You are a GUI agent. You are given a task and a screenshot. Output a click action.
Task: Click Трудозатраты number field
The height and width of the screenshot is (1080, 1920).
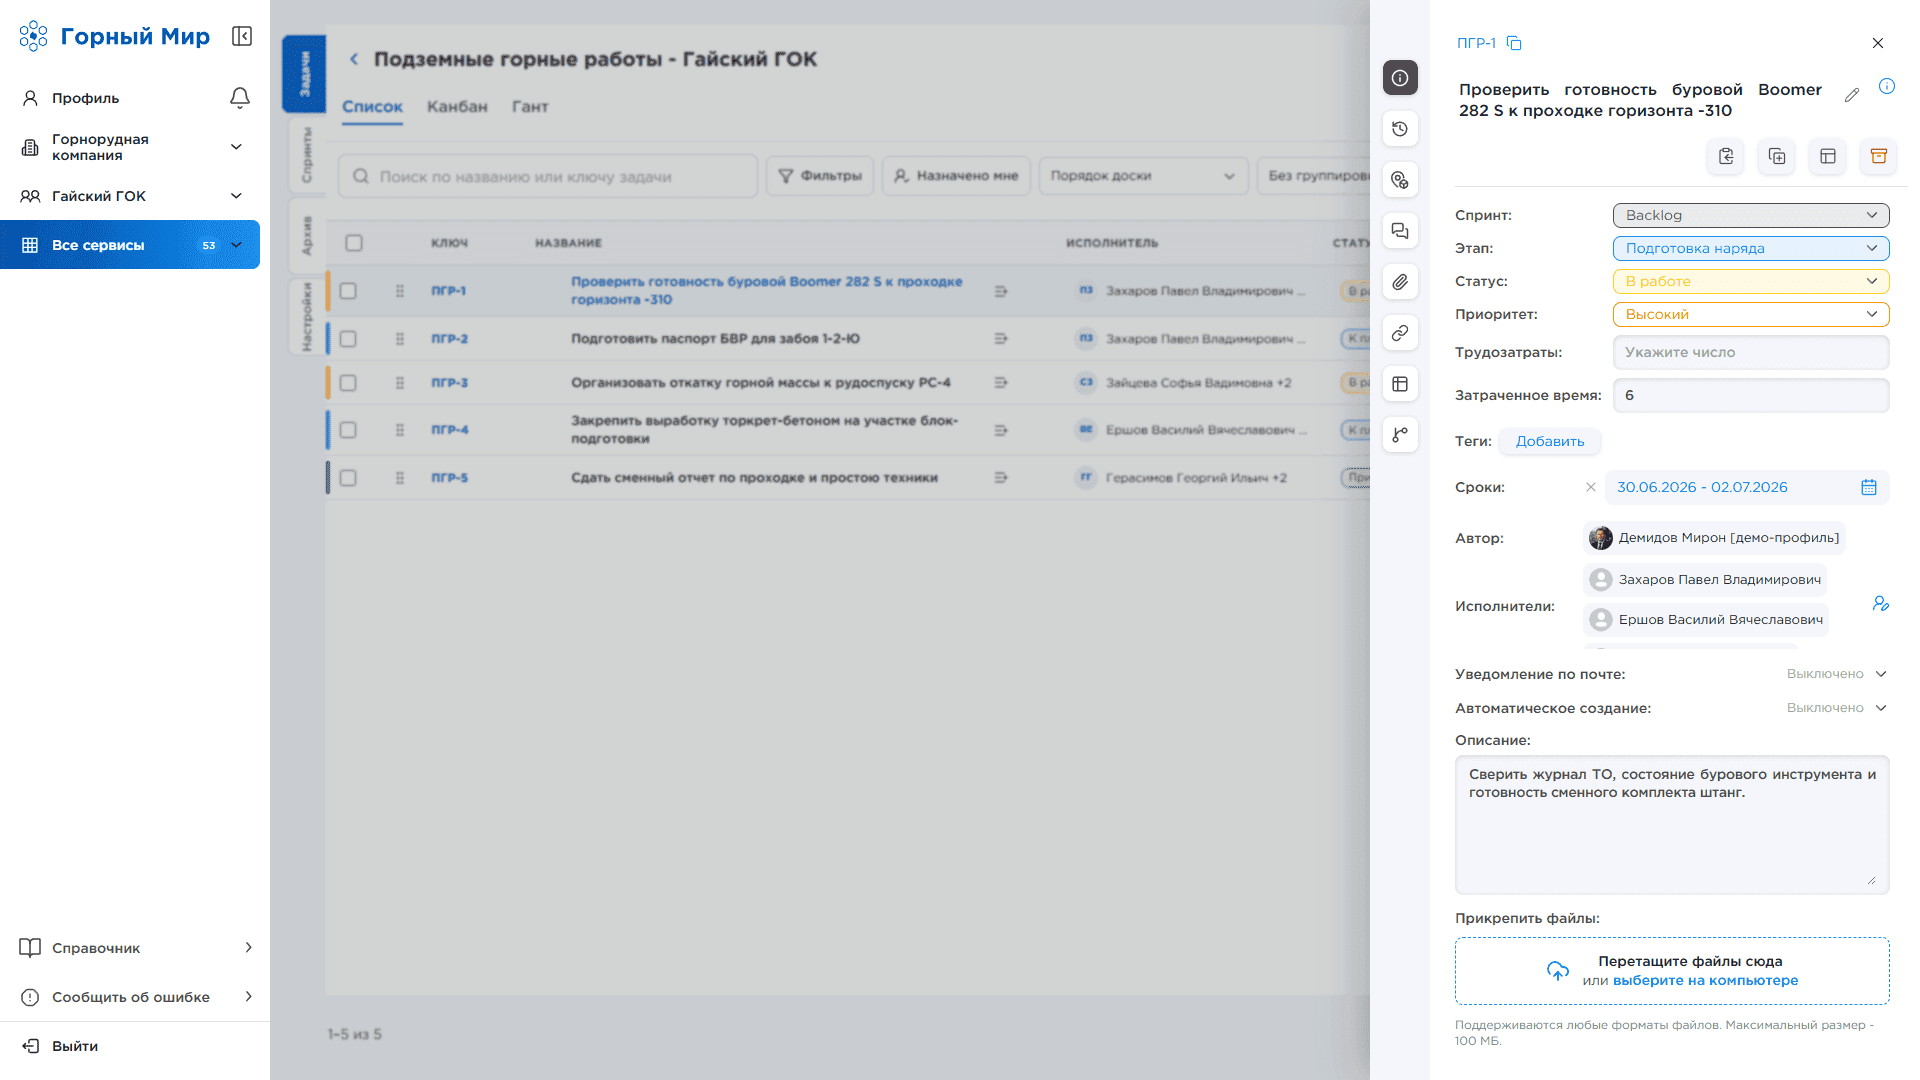tap(1750, 352)
